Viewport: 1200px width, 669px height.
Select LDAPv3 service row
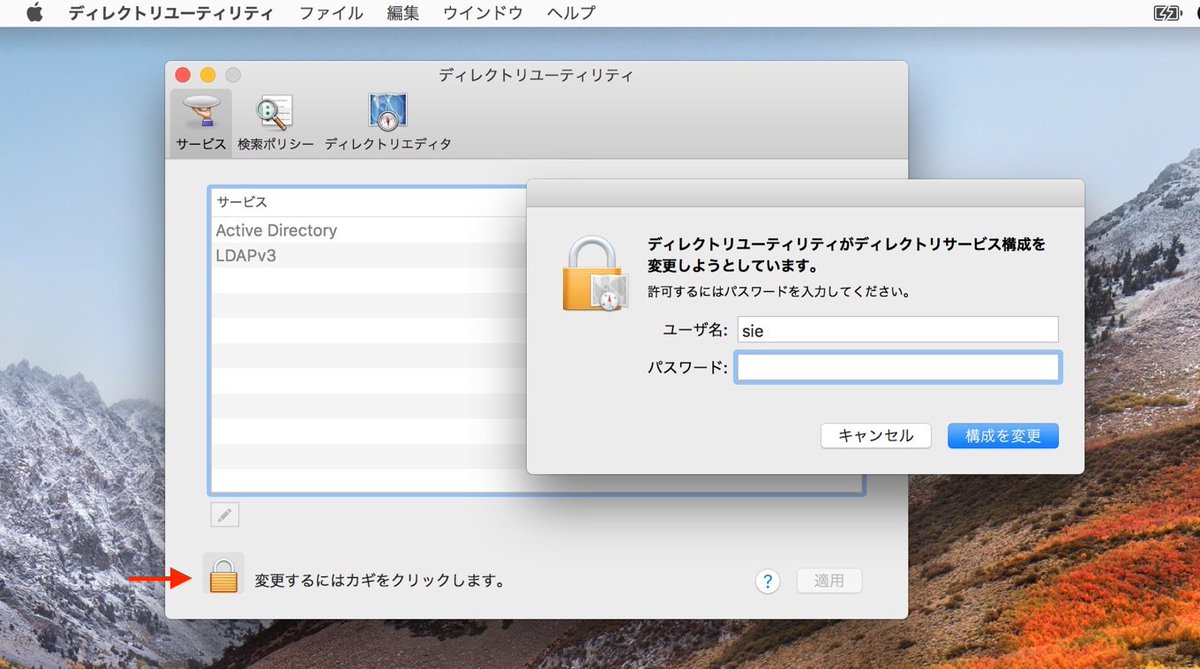coord(368,256)
